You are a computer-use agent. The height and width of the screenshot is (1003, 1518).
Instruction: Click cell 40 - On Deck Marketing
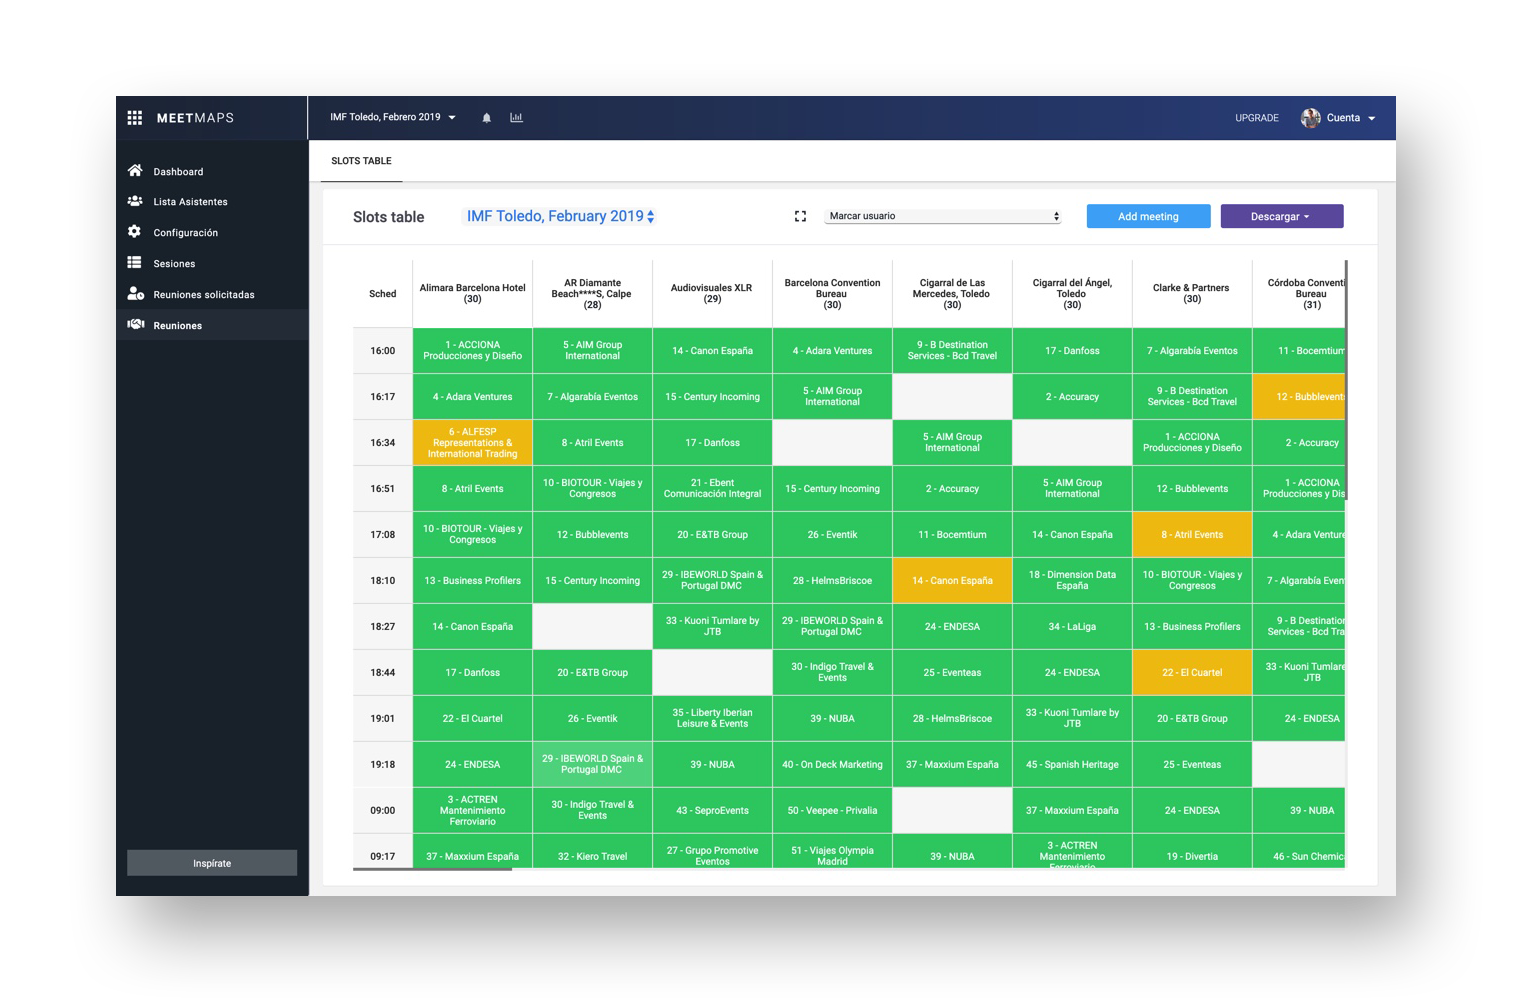[832, 765]
